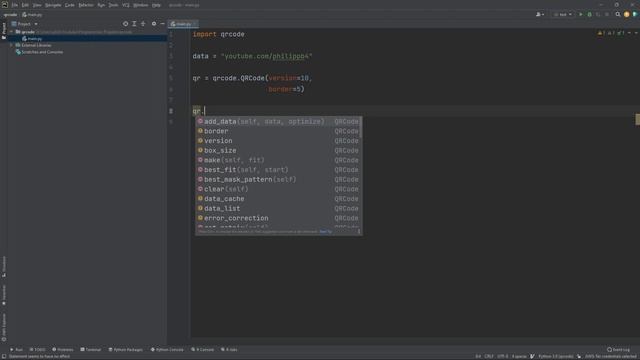This screenshot has height=360, width=640.
Task: Open the user account dropdown icon
Action: click(x=540, y=15)
